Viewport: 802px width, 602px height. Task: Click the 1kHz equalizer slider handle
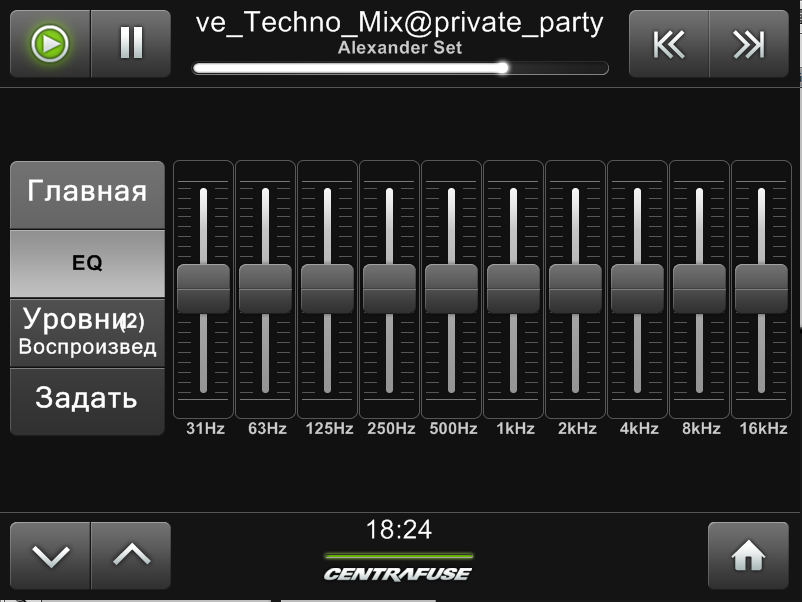point(513,289)
